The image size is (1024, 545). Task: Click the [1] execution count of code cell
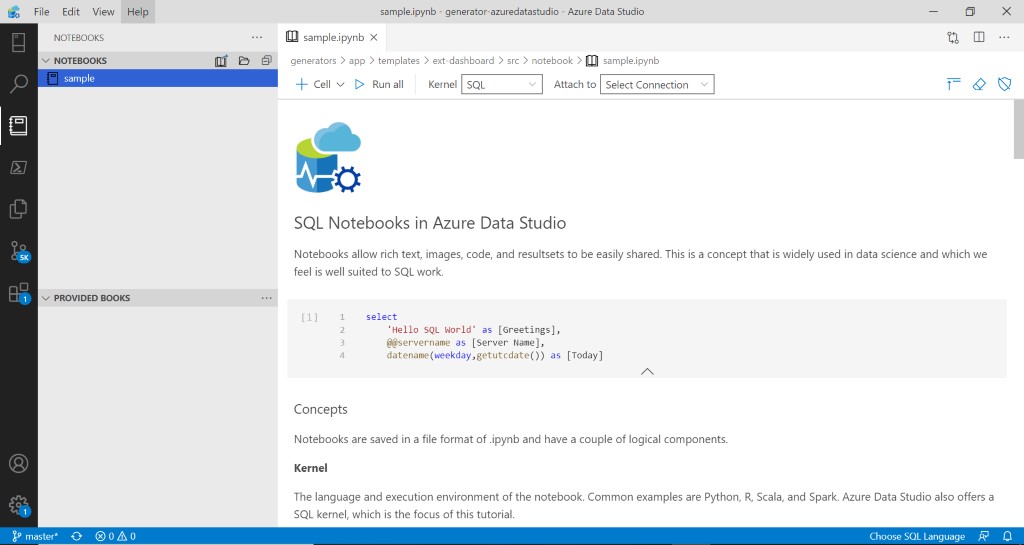pos(309,317)
